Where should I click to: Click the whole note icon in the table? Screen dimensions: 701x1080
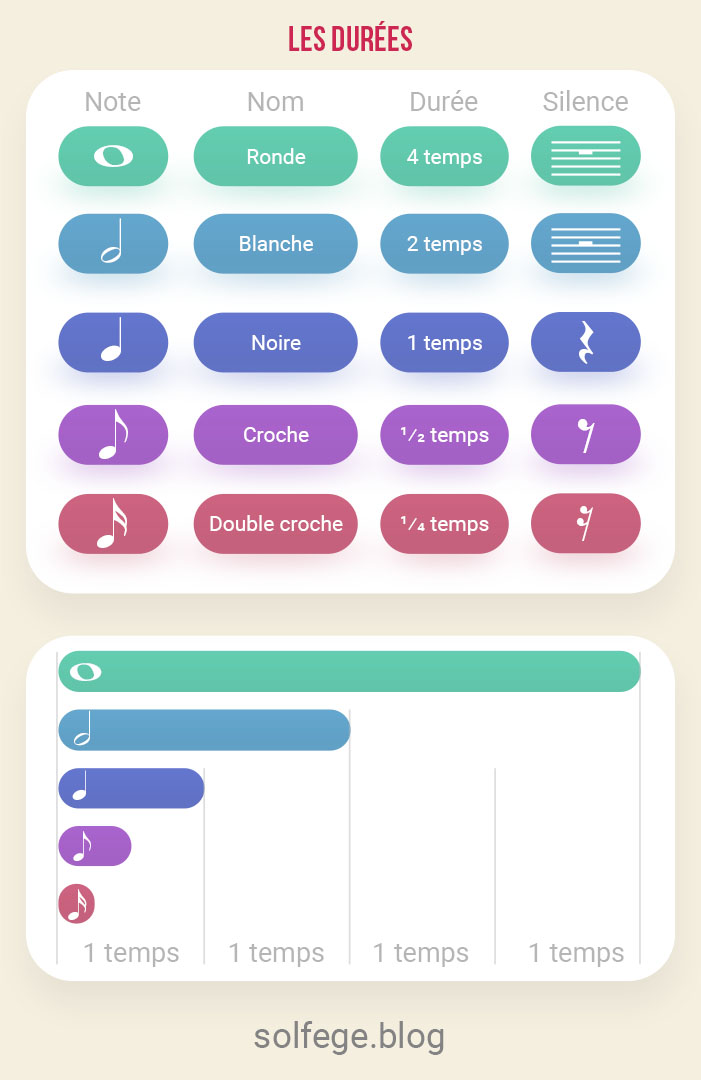[113, 156]
